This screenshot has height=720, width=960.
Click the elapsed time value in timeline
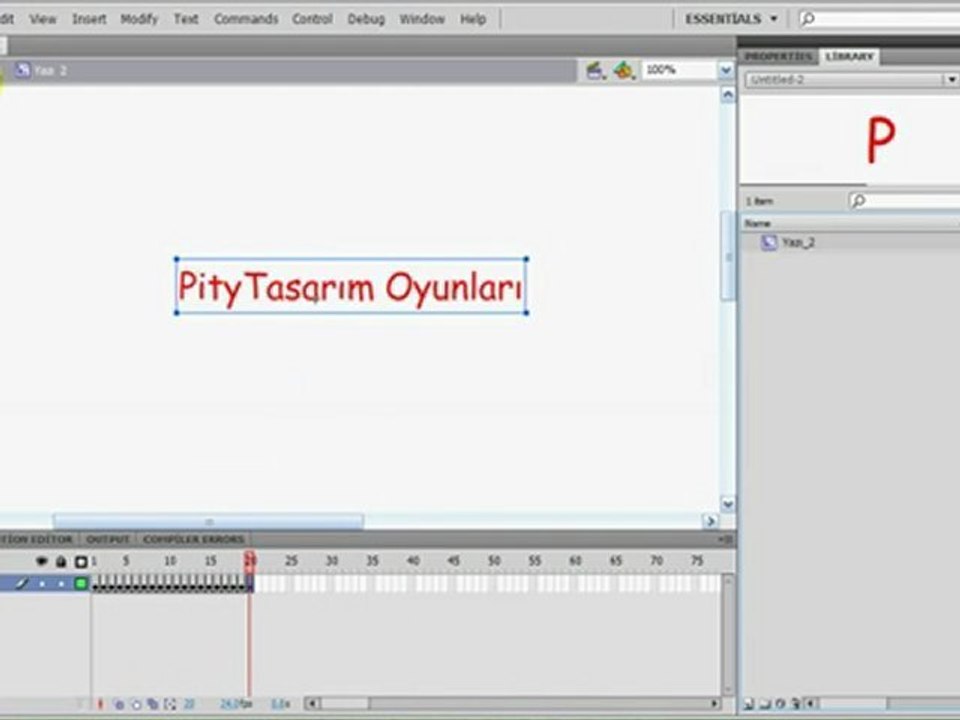[280, 705]
